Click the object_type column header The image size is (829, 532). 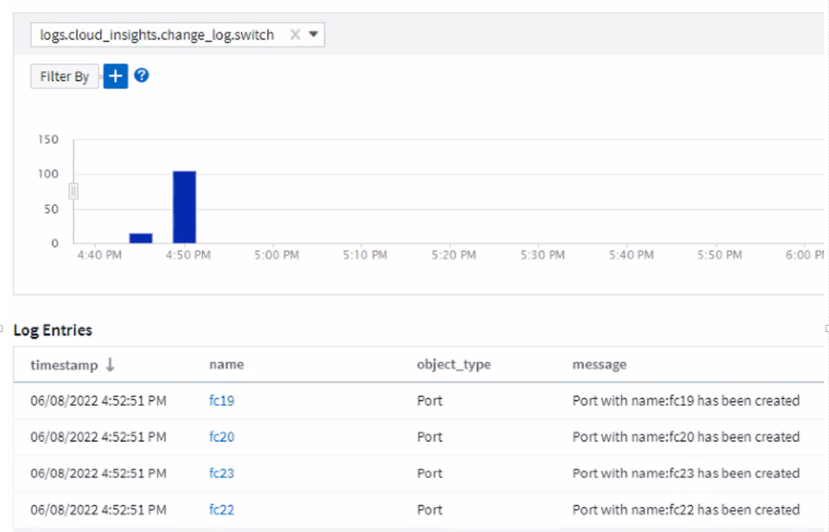[453, 365]
